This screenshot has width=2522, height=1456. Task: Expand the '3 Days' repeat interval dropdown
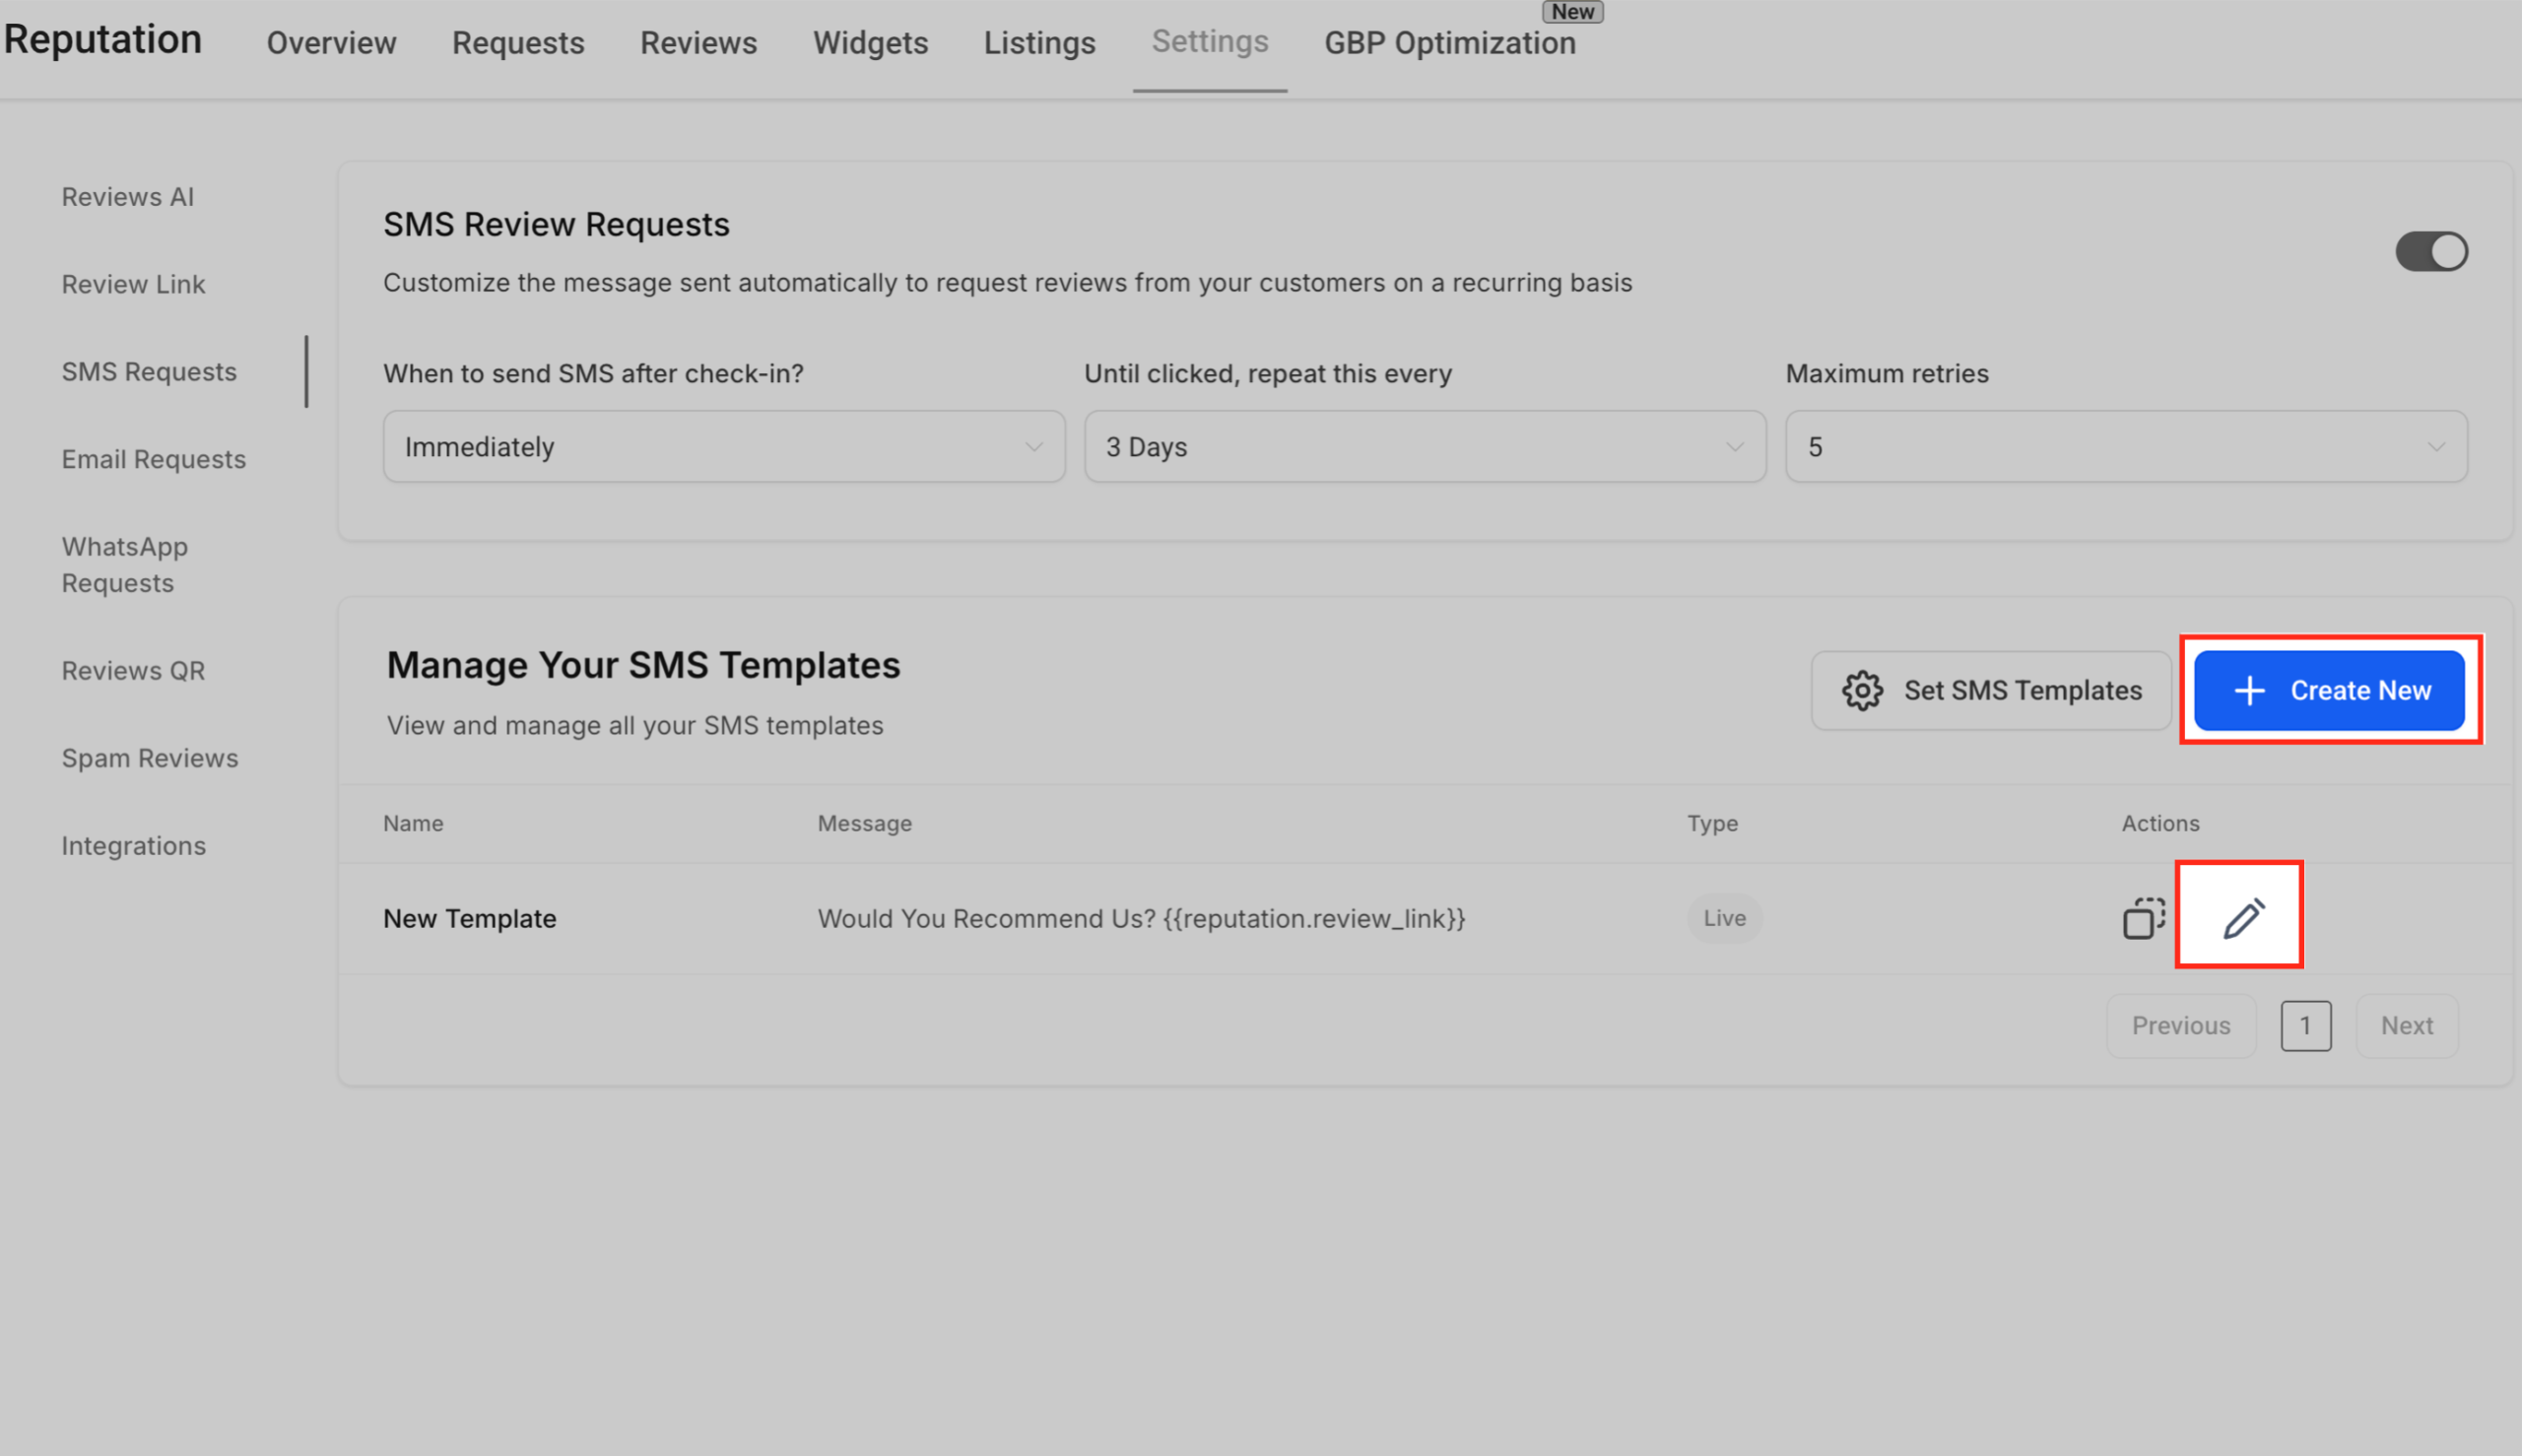pyautogui.click(x=1424, y=447)
